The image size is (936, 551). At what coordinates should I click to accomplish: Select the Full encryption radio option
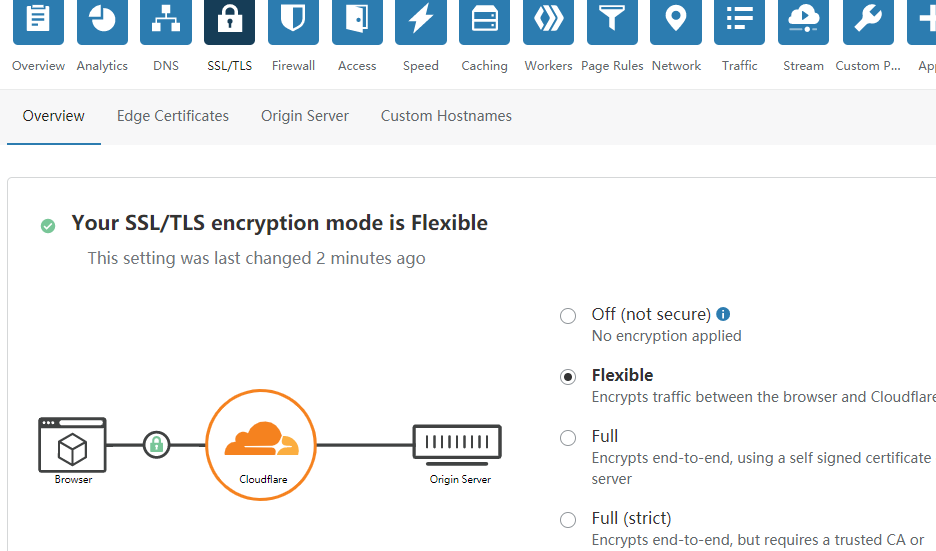point(568,438)
